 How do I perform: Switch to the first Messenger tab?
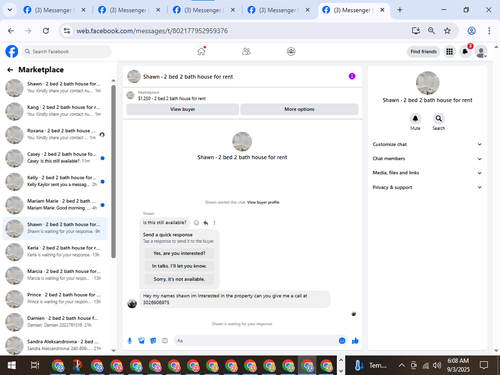click(x=53, y=10)
